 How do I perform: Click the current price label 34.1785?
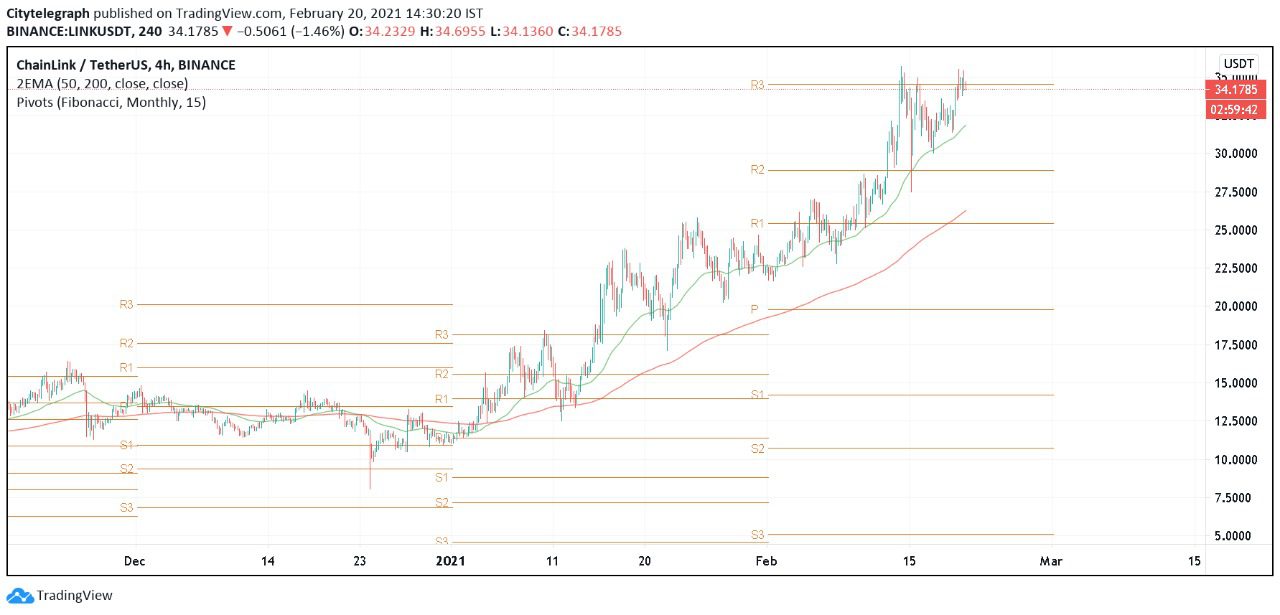[1237, 89]
